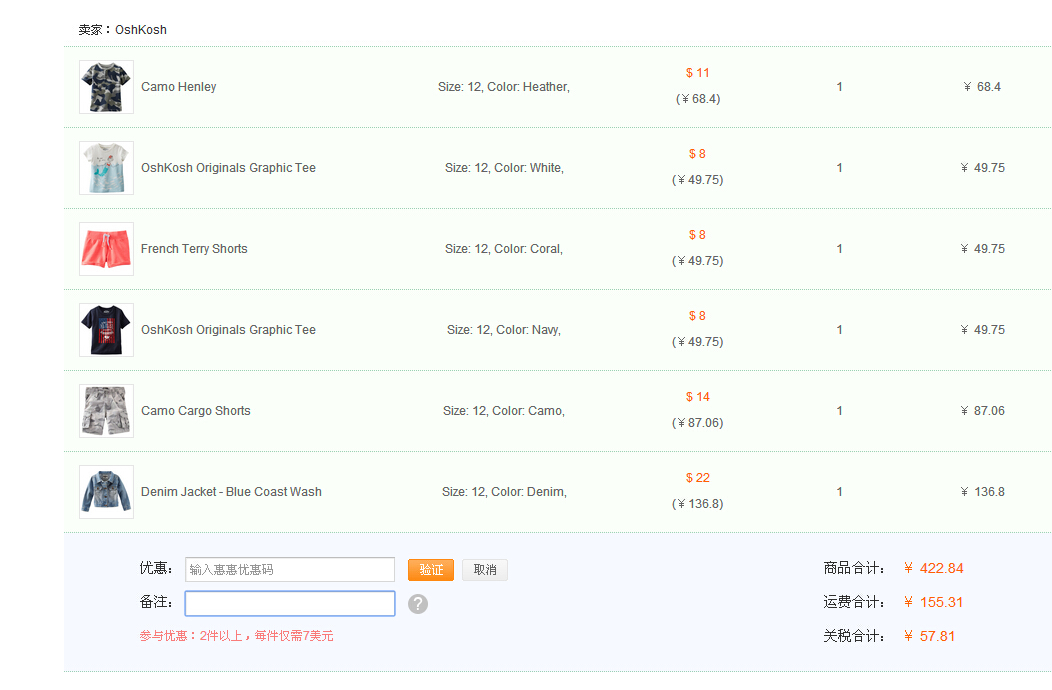The width and height of the screenshot is (1052, 690).
Task: Click the Size: 12, Color: Coral text
Action: (x=504, y=249)
